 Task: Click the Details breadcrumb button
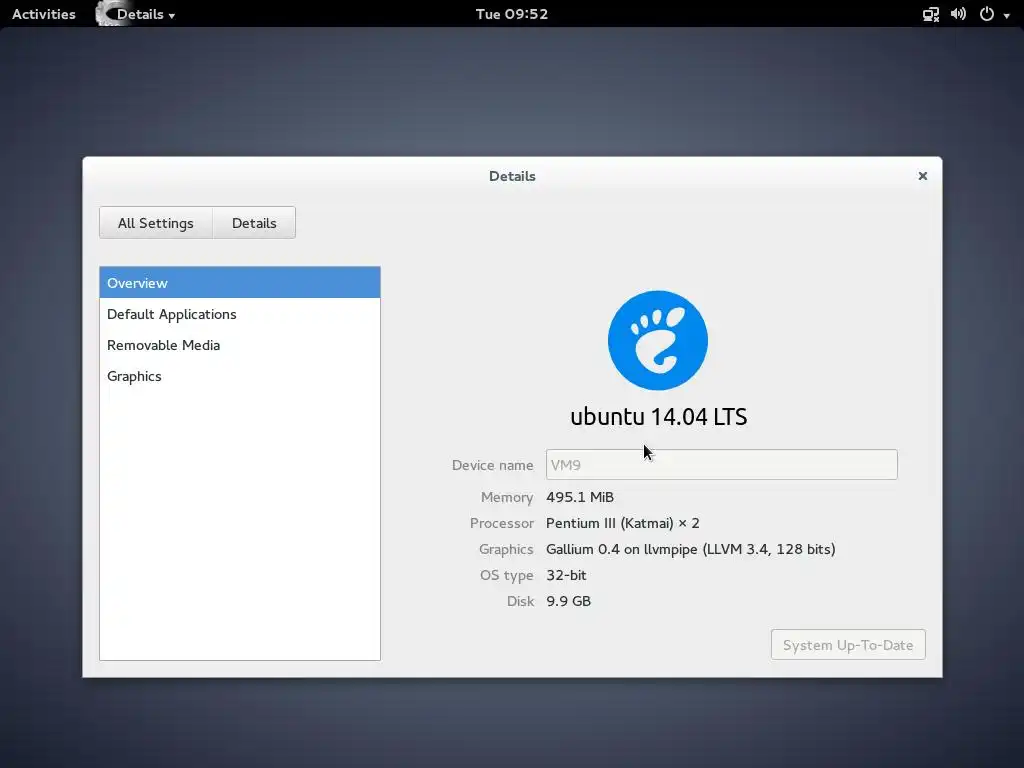[x=254, y=223]
